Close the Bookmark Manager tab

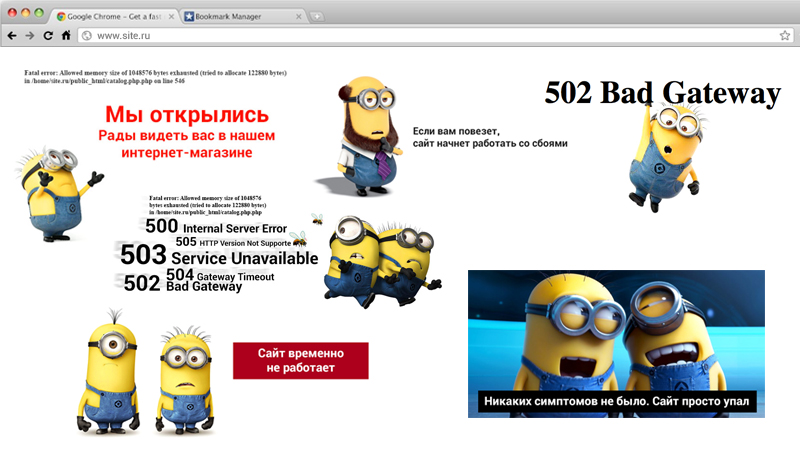pyautogui.click(x=298, y=16)
